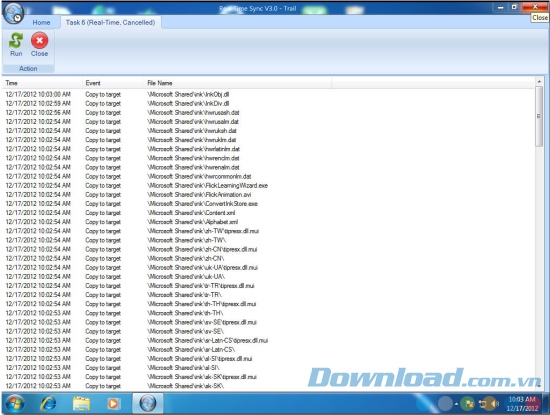Click the vertical scrollbar thumb

pyautogui.click(x=539, y=116)
